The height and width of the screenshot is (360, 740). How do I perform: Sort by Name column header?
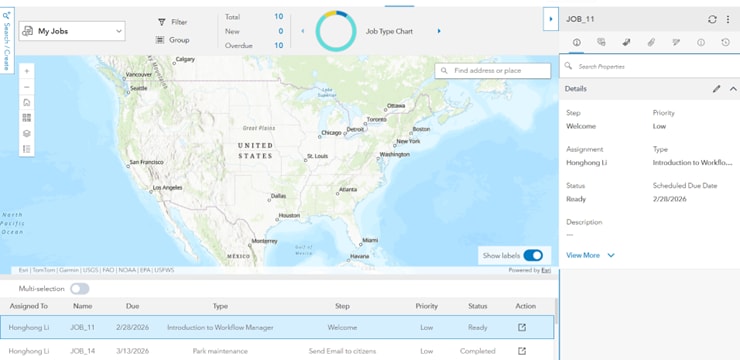click(83, 306)
